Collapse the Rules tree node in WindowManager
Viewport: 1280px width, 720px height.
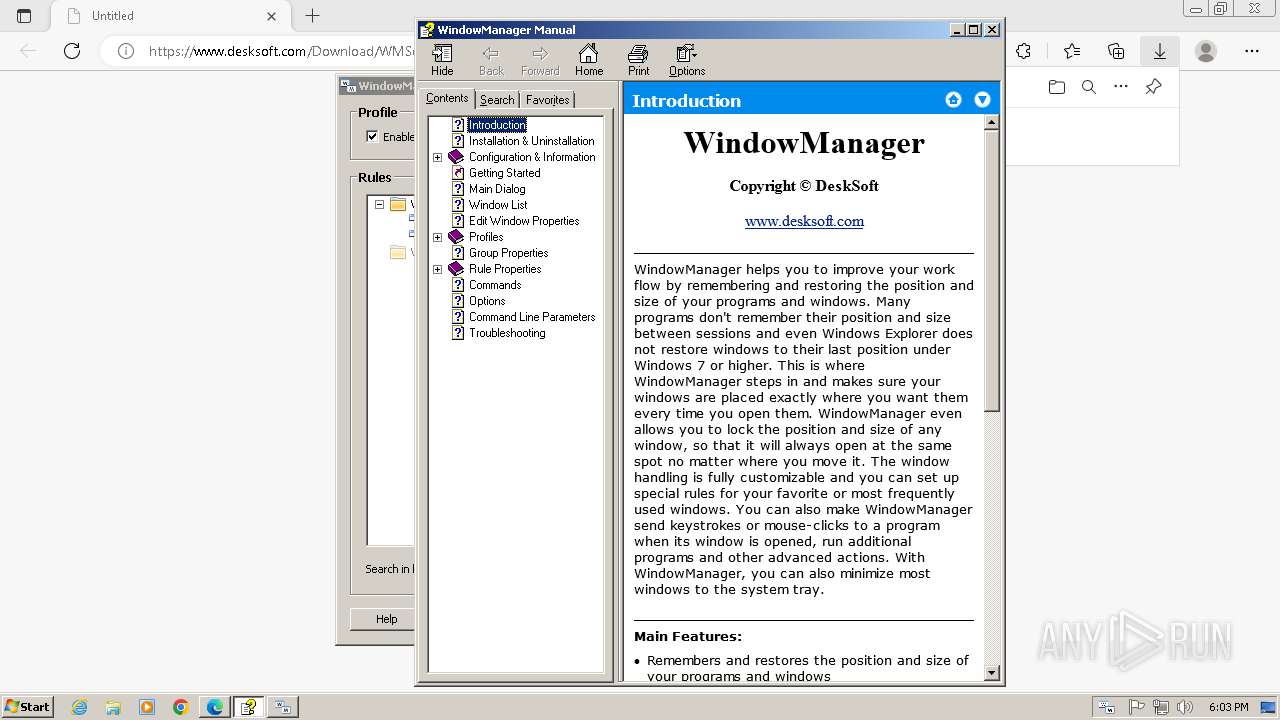(380, 204)
